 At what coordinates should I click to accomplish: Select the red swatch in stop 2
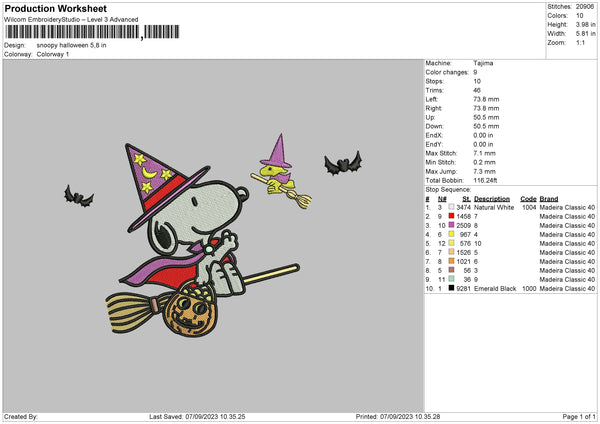(x=451, y=216)
